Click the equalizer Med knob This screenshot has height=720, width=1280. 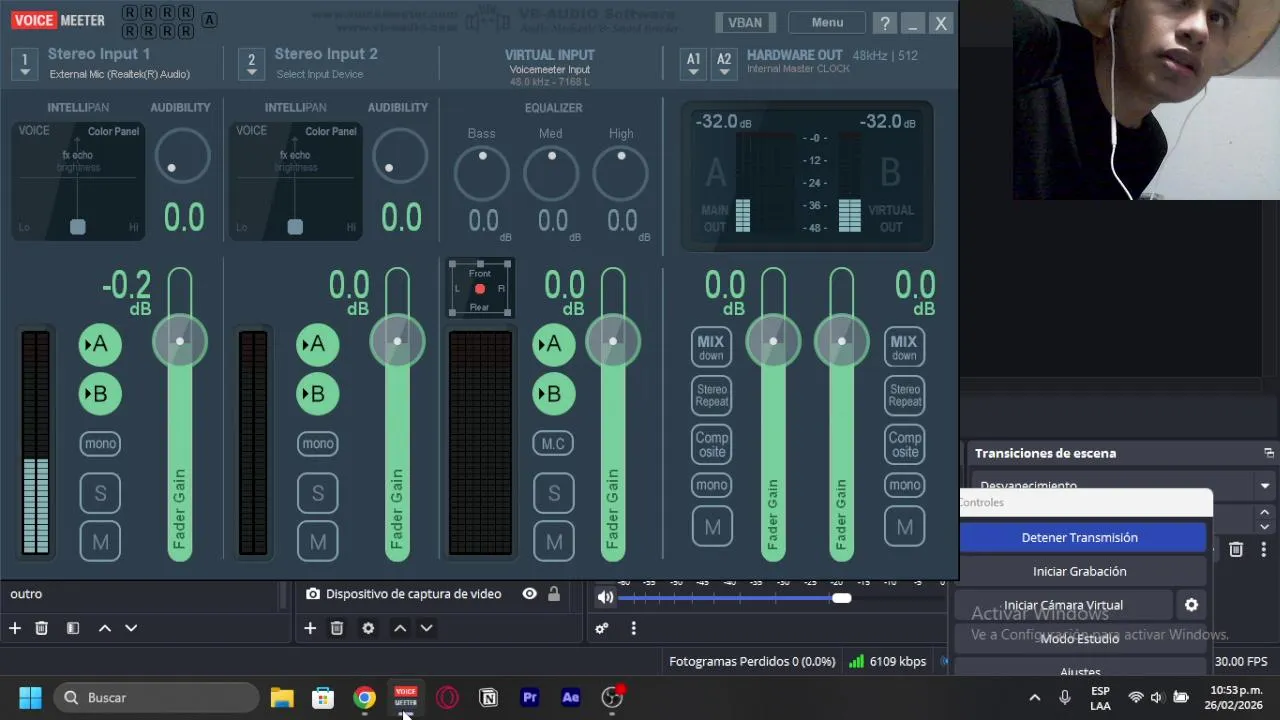pos(551,173)
